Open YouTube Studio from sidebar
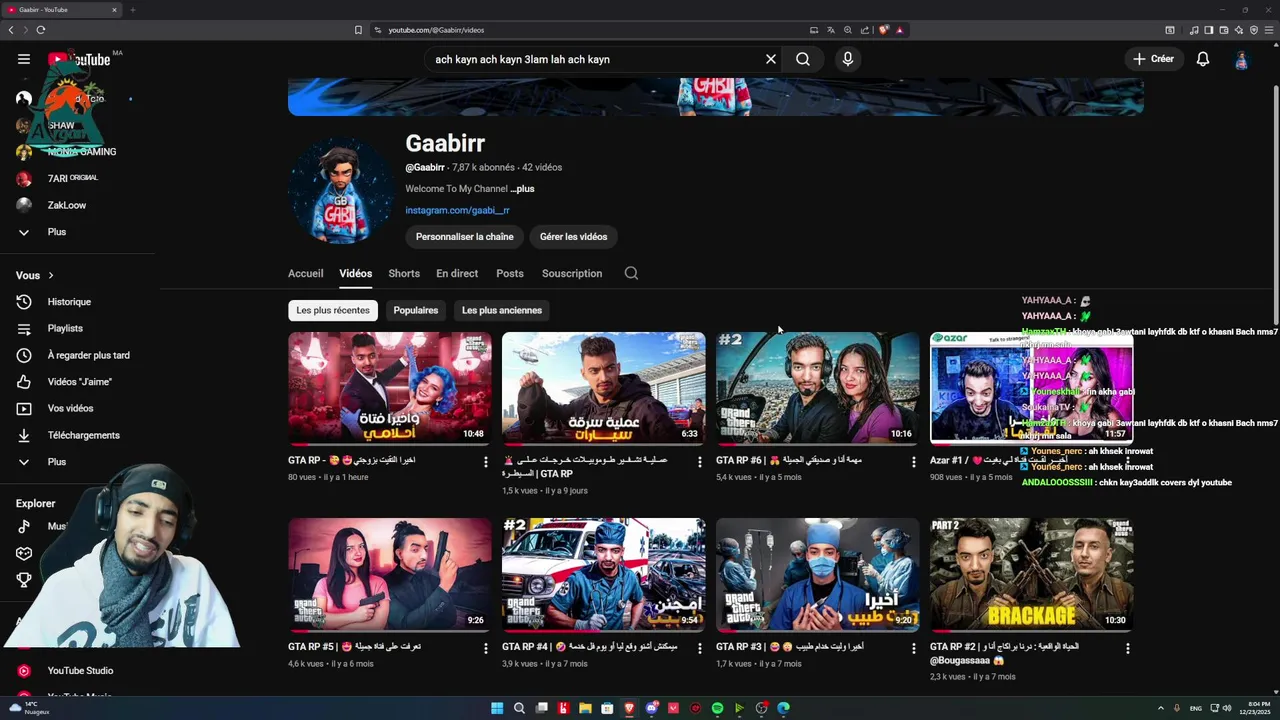1280x720 pixels. tap(78, 671)
